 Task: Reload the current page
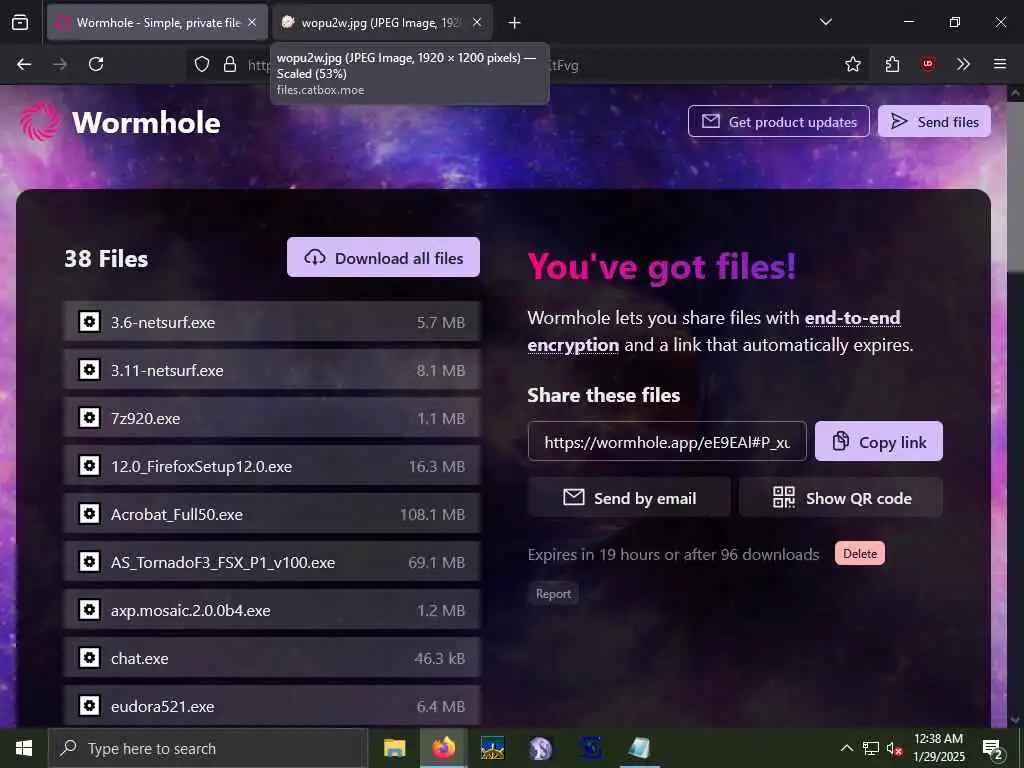click(96, 64)
